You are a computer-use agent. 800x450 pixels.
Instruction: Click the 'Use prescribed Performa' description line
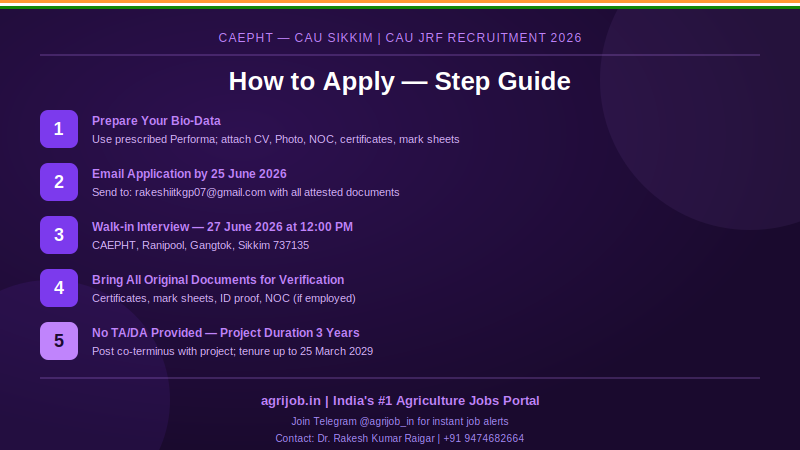point(276,139)
